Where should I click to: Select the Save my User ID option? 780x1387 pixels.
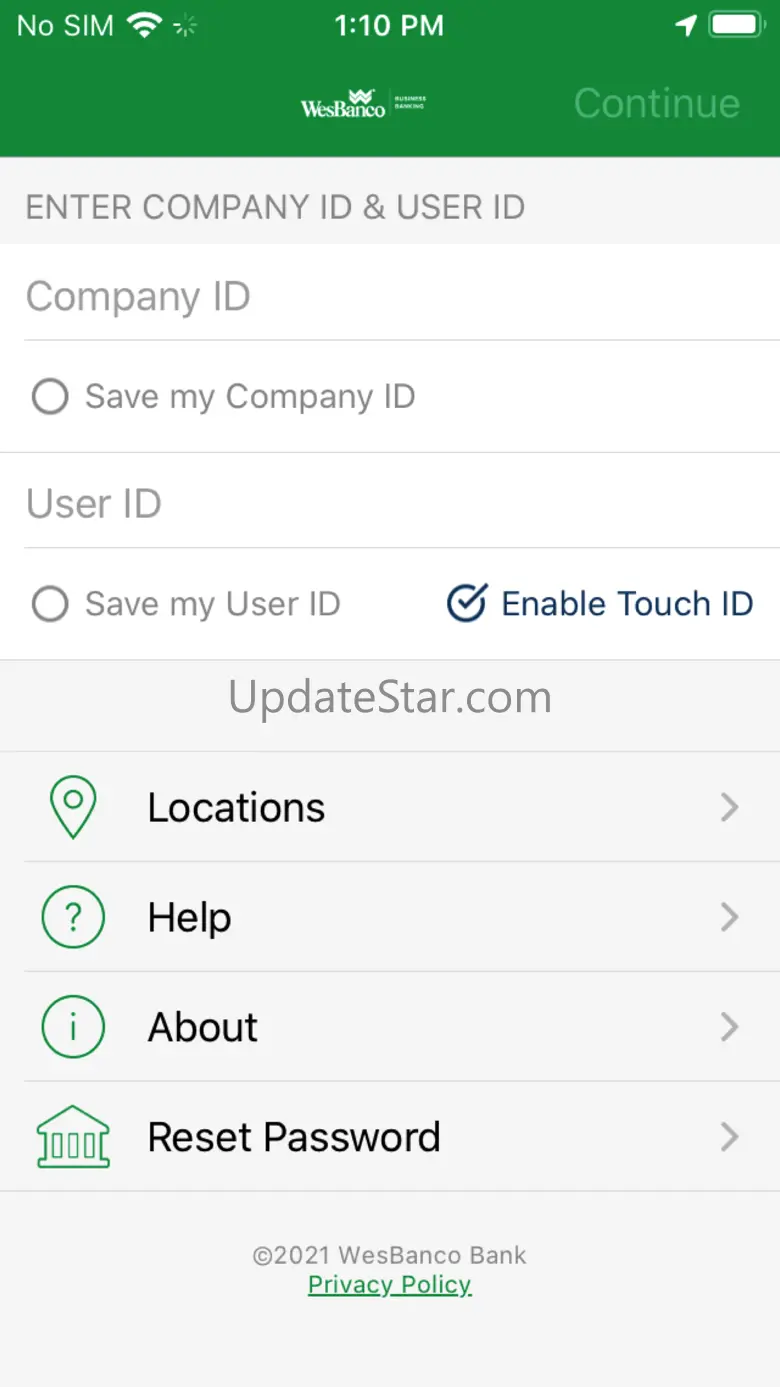coord(50,604)
